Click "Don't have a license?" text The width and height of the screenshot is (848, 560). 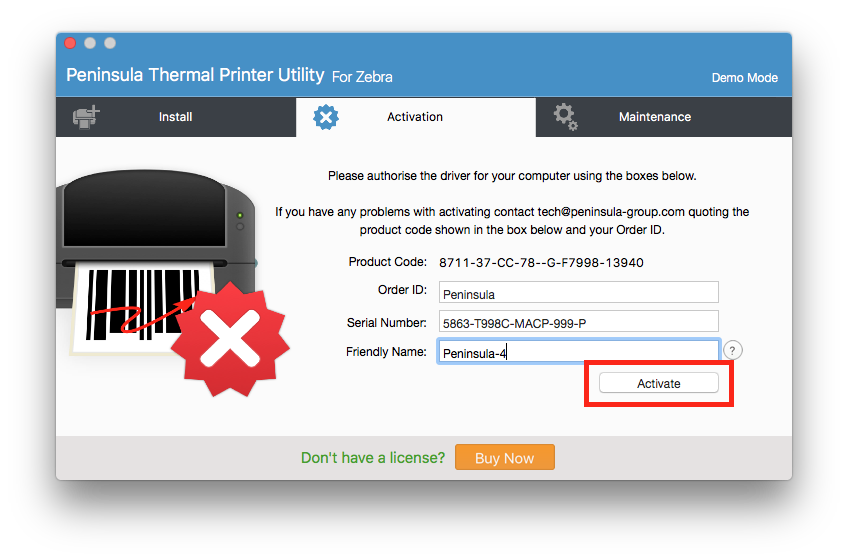pyautogui.click(x=373, y=458)
